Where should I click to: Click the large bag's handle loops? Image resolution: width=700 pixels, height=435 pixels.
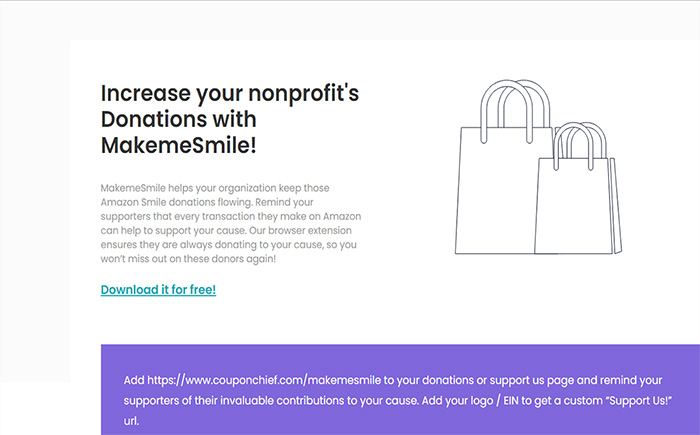click(515, 111)
